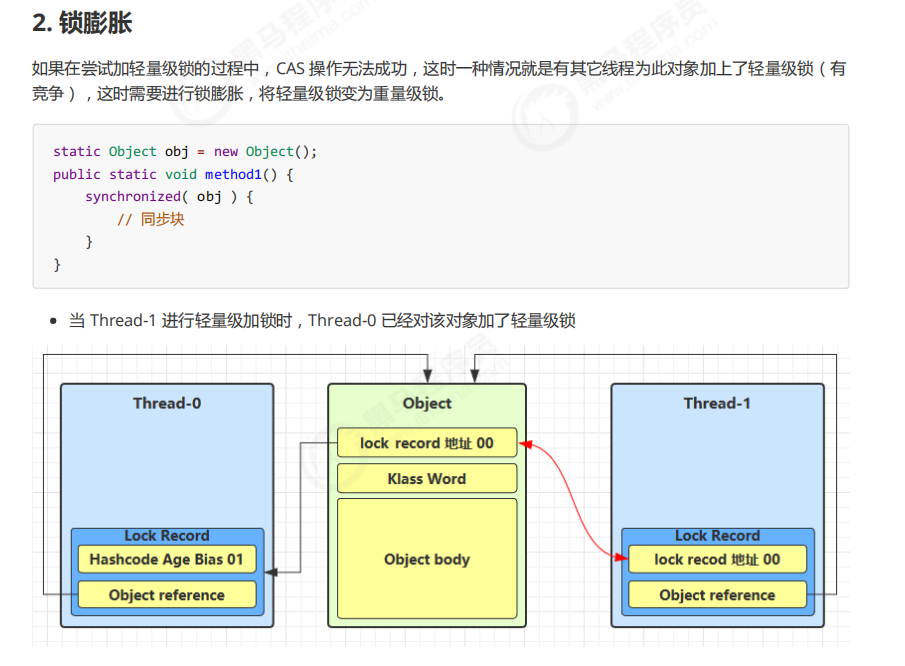905x666 pixels.
Task: Click Thread-0's "Object reference" box
Action: click(167, 595)
